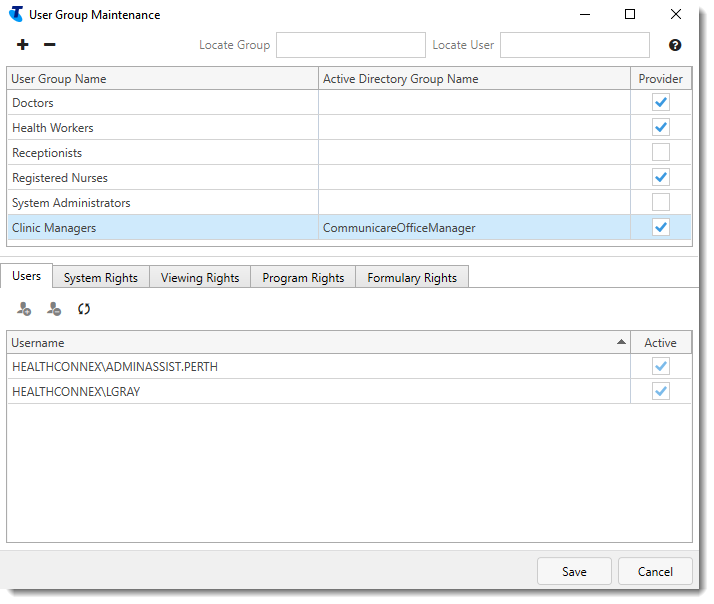Click the Active column header
714x604 pixels.
[661, 343]
